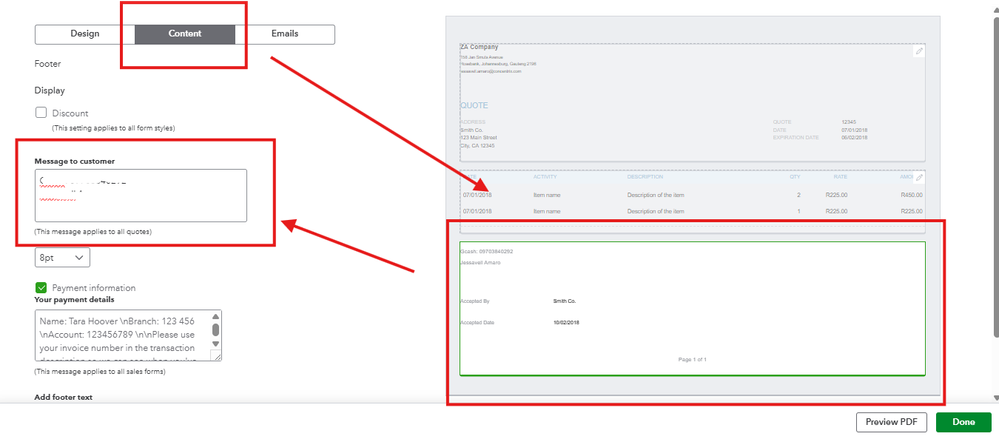Click the Preview PDF button

coord(891,422)
